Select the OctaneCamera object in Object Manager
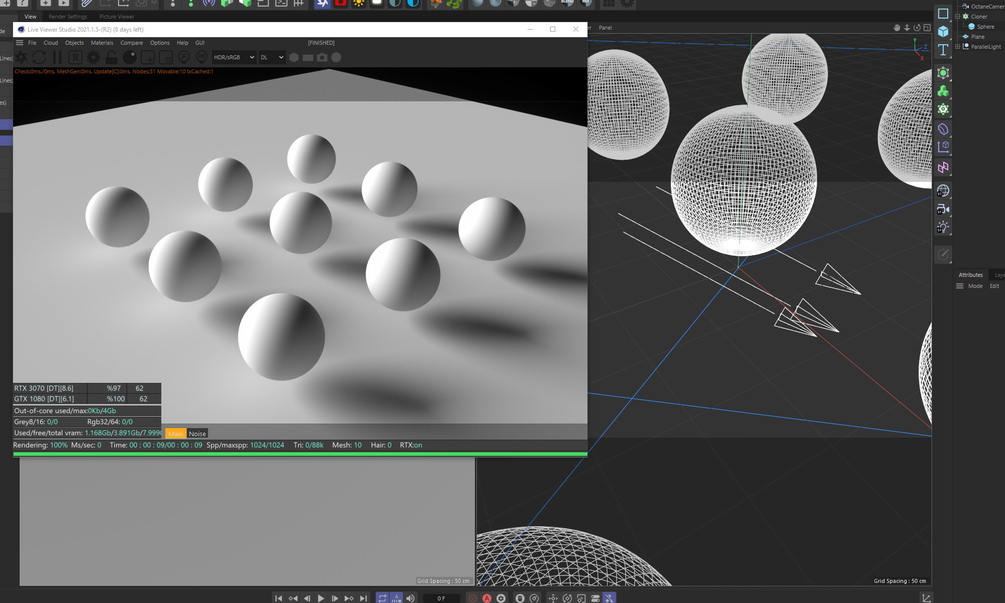This screenshot has width=1005, height=603. 988,6
